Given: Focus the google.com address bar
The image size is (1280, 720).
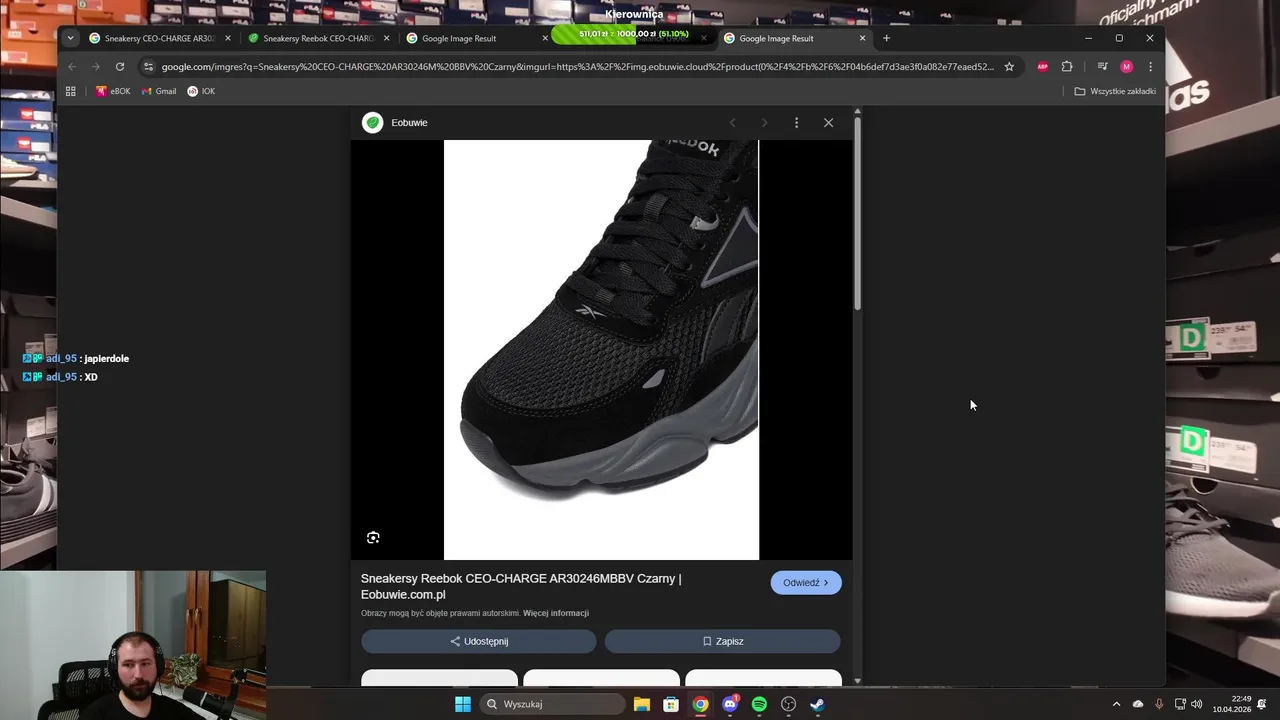Looking at the screenshot, I should coord(578,67).
